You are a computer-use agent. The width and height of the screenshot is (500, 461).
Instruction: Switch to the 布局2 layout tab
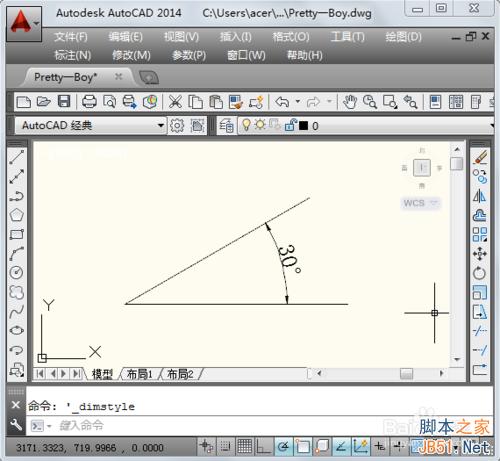pyautogui.click(x=180, y=374)
